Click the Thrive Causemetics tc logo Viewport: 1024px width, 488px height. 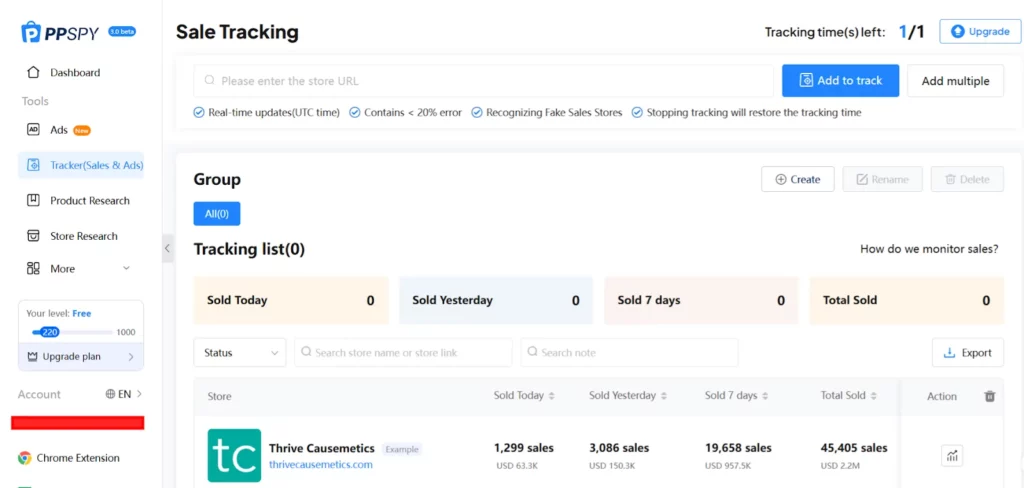coord(234,455)
